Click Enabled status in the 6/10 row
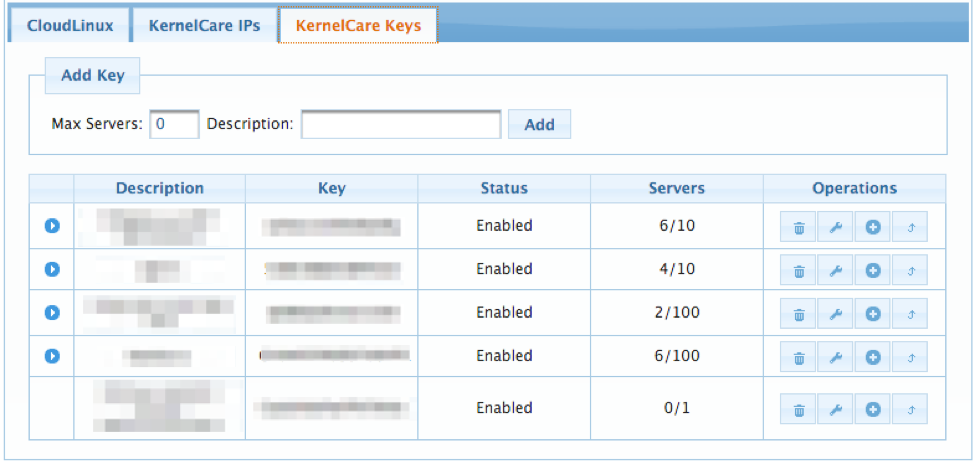 pyautogui.click(x=504, y=226)
